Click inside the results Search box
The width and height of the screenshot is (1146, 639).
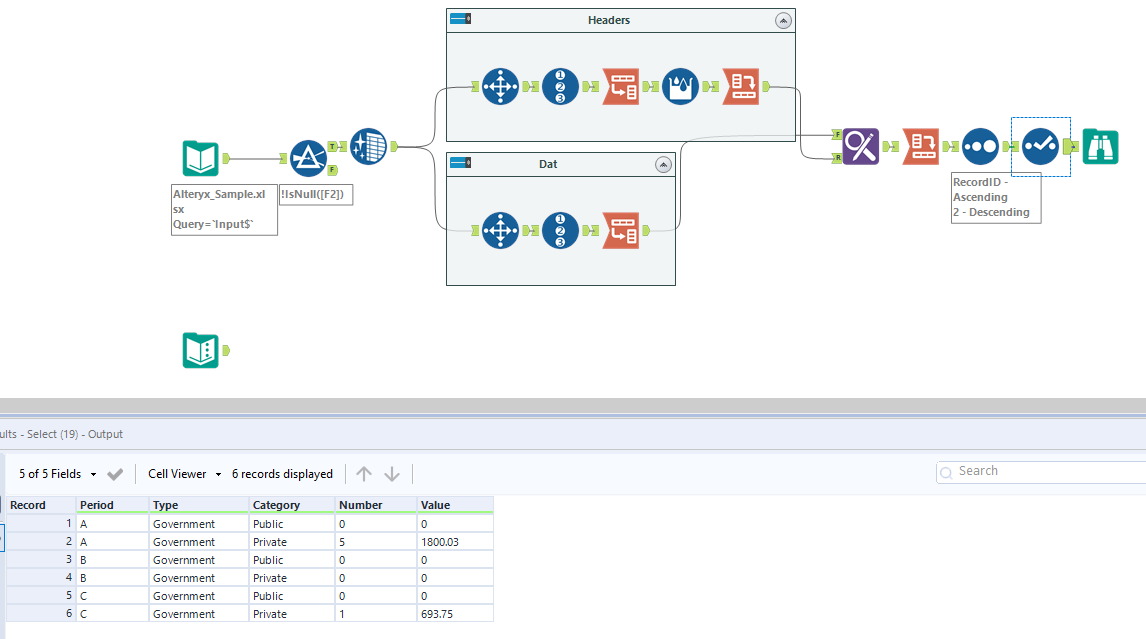tap(1040, 470)
